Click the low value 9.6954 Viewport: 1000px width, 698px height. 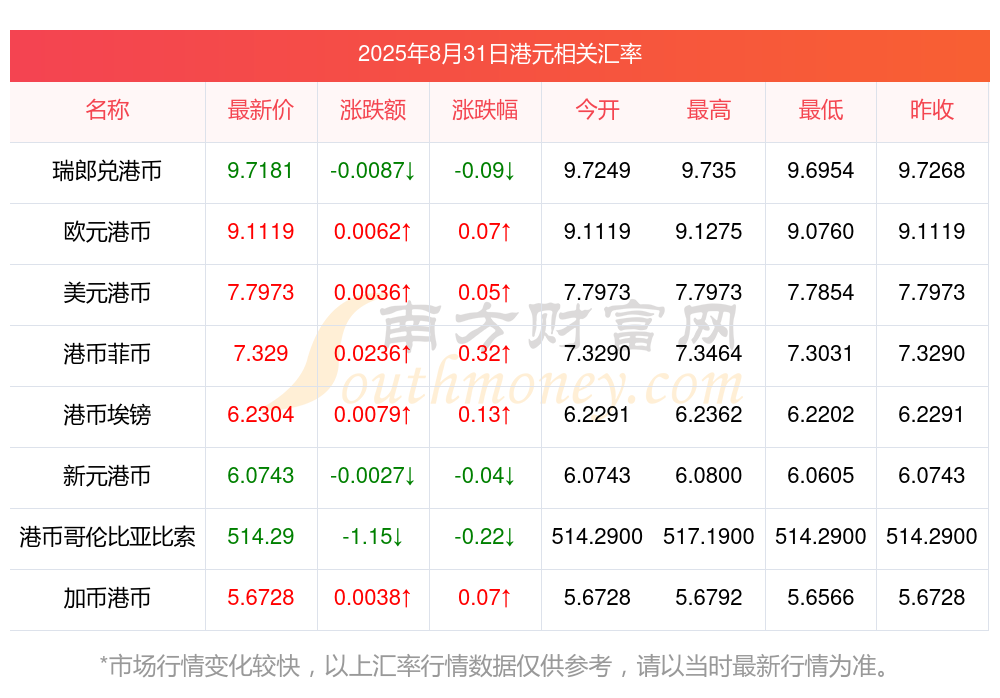820,170
